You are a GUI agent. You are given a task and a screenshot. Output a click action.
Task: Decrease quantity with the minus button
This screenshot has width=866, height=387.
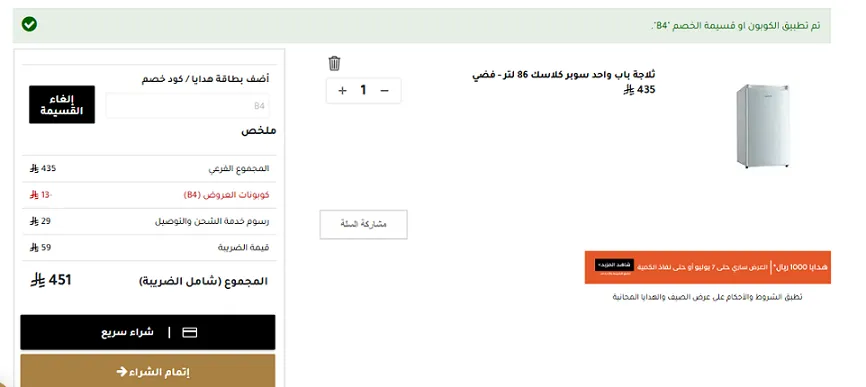pyautogui.click(x=385, y=91)
